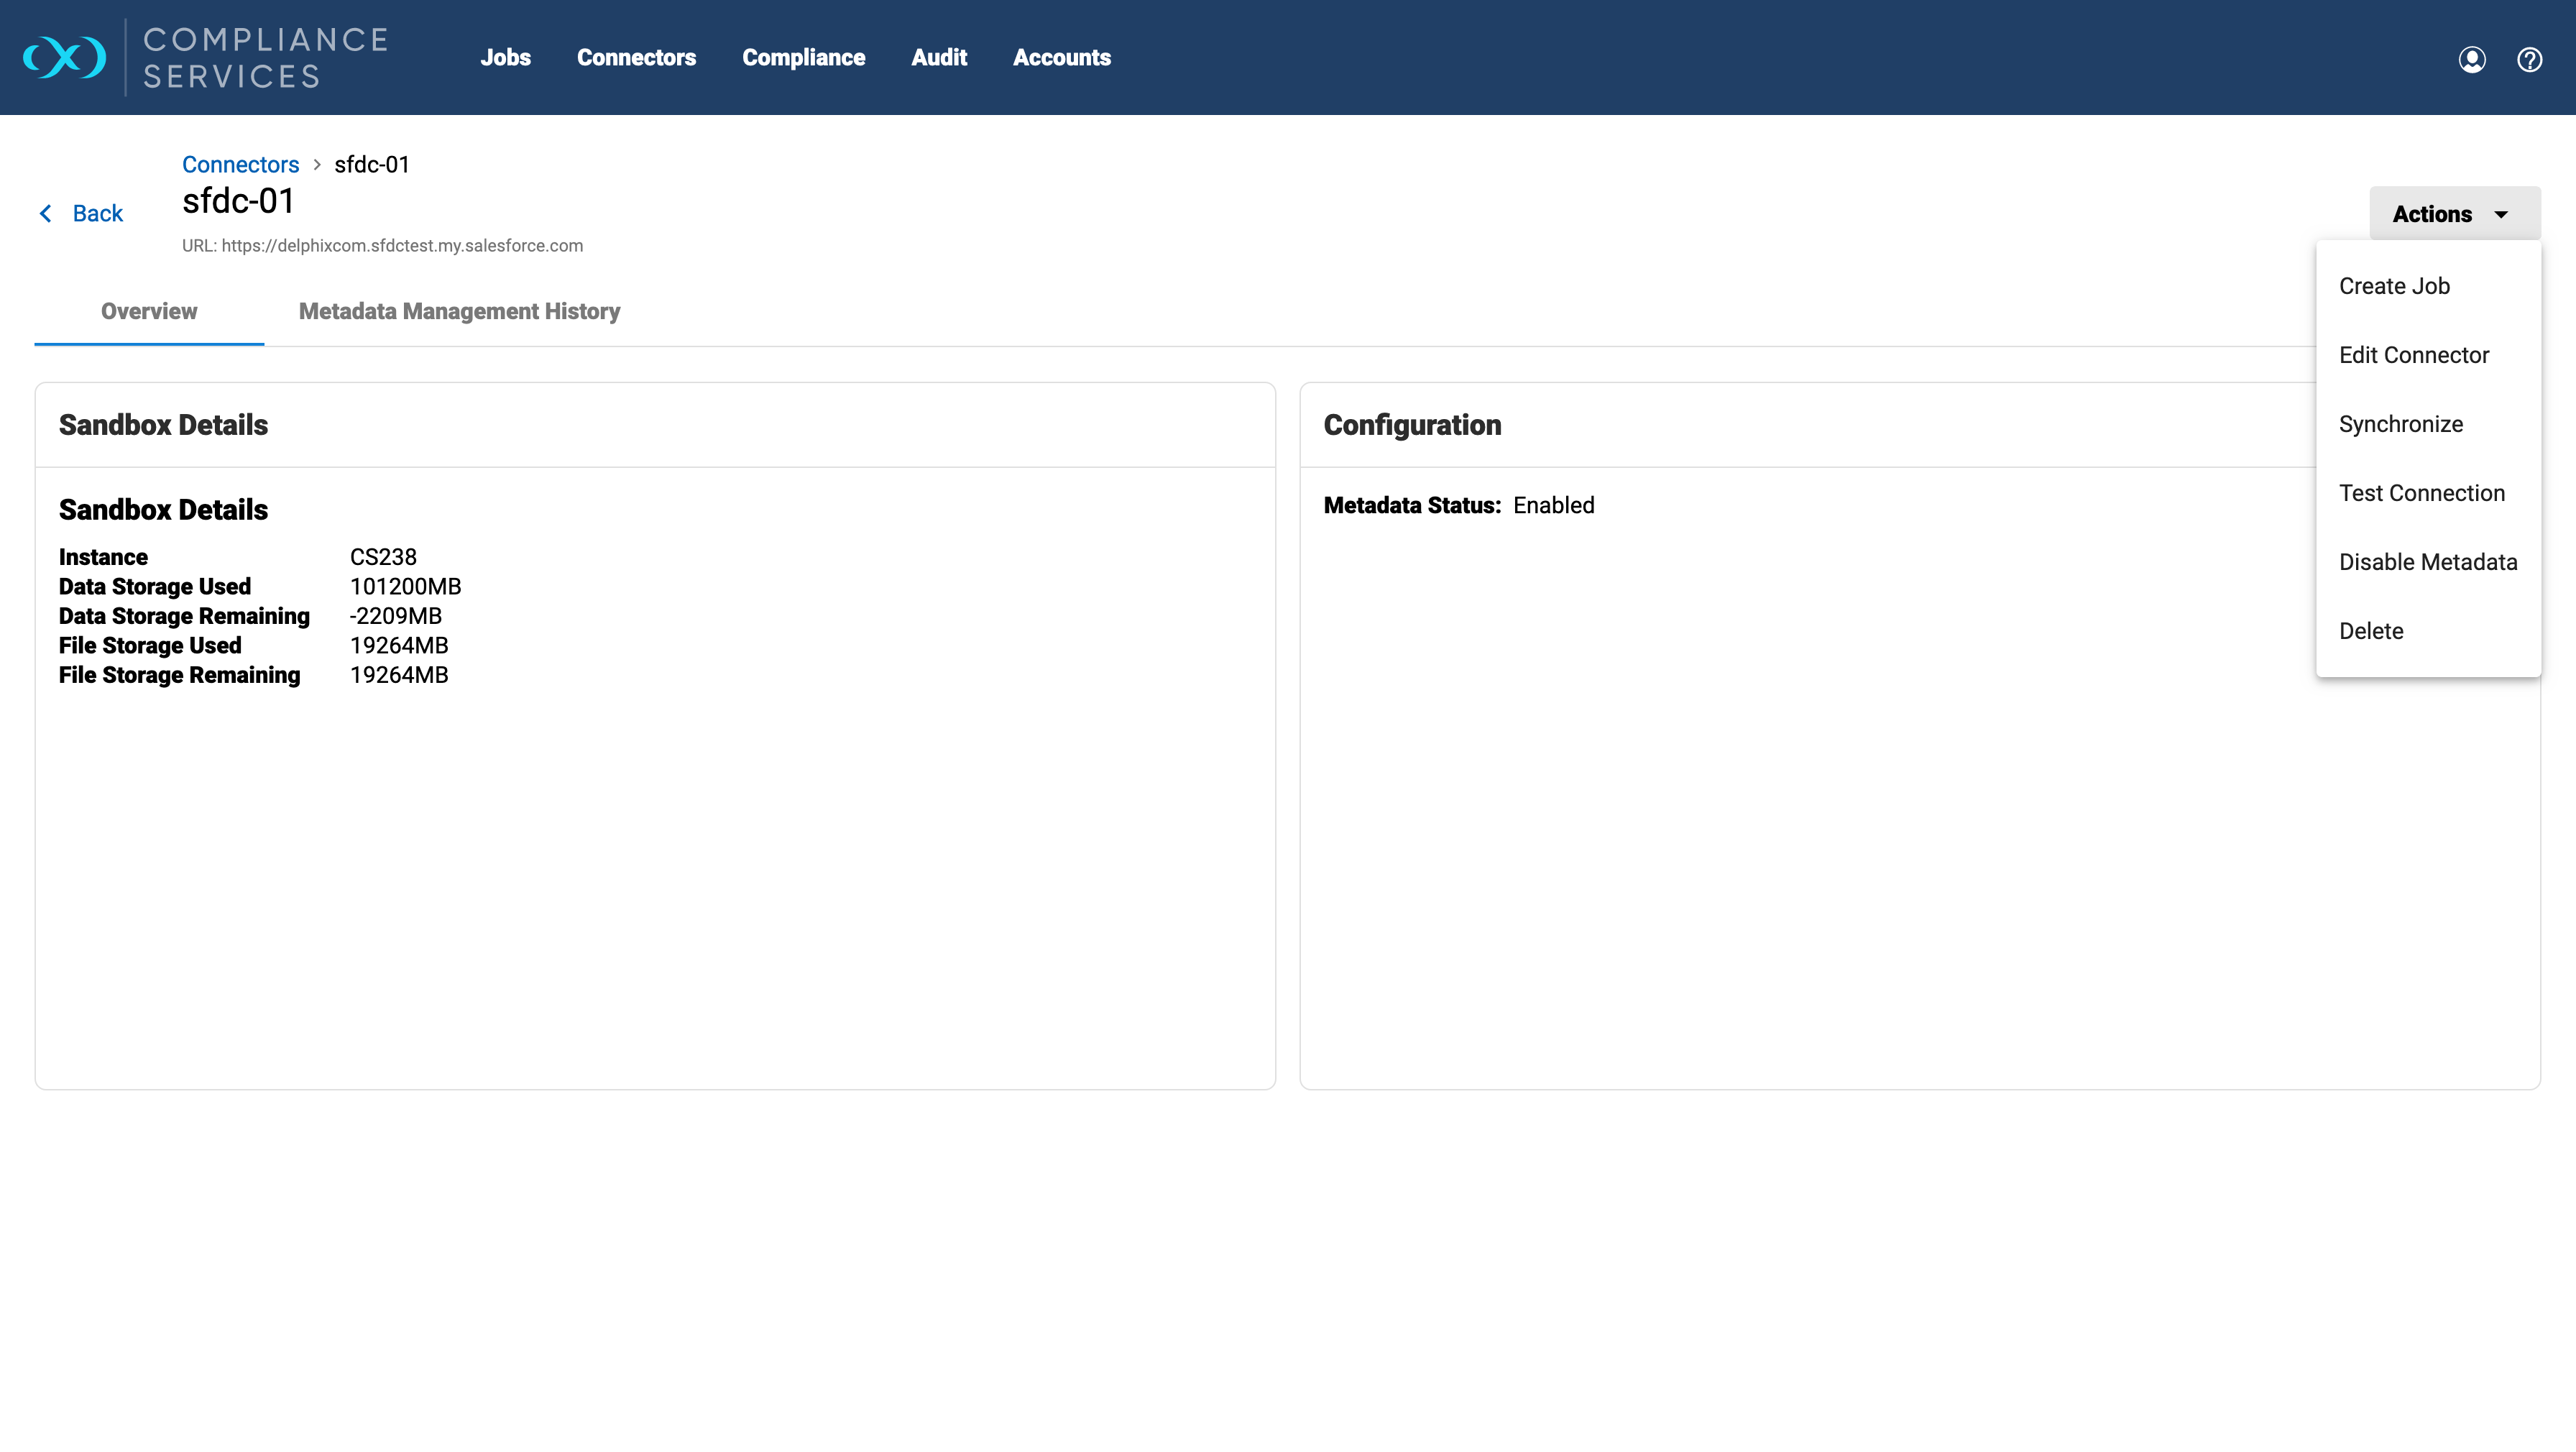Open the Connectors nav item
Image resolution: width=2576 pixels, height=1452 pixels.
[x=636, y=58]
